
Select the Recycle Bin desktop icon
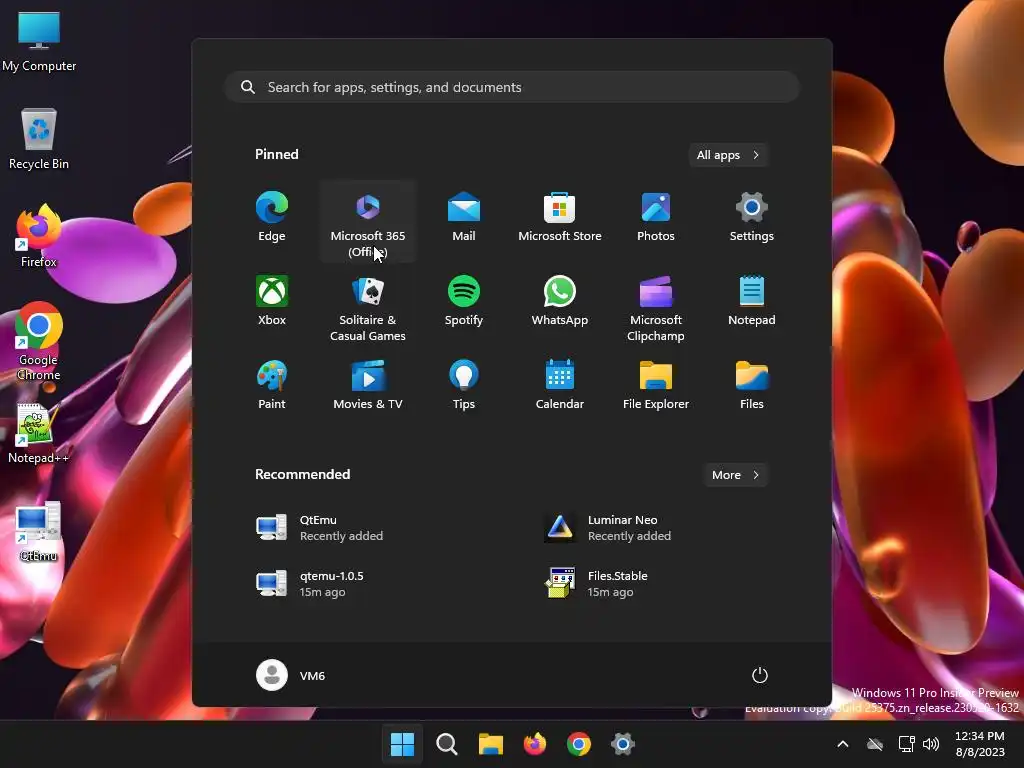click(39, 139)
